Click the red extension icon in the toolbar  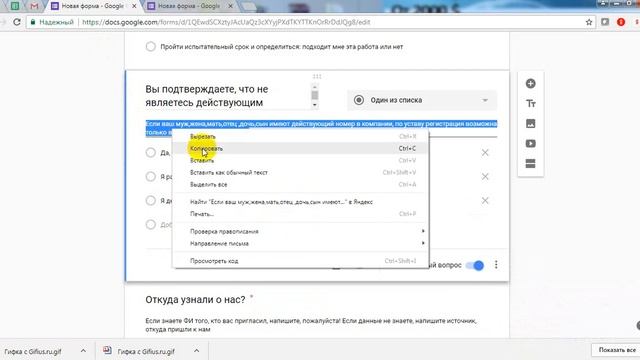coord(621,22)
